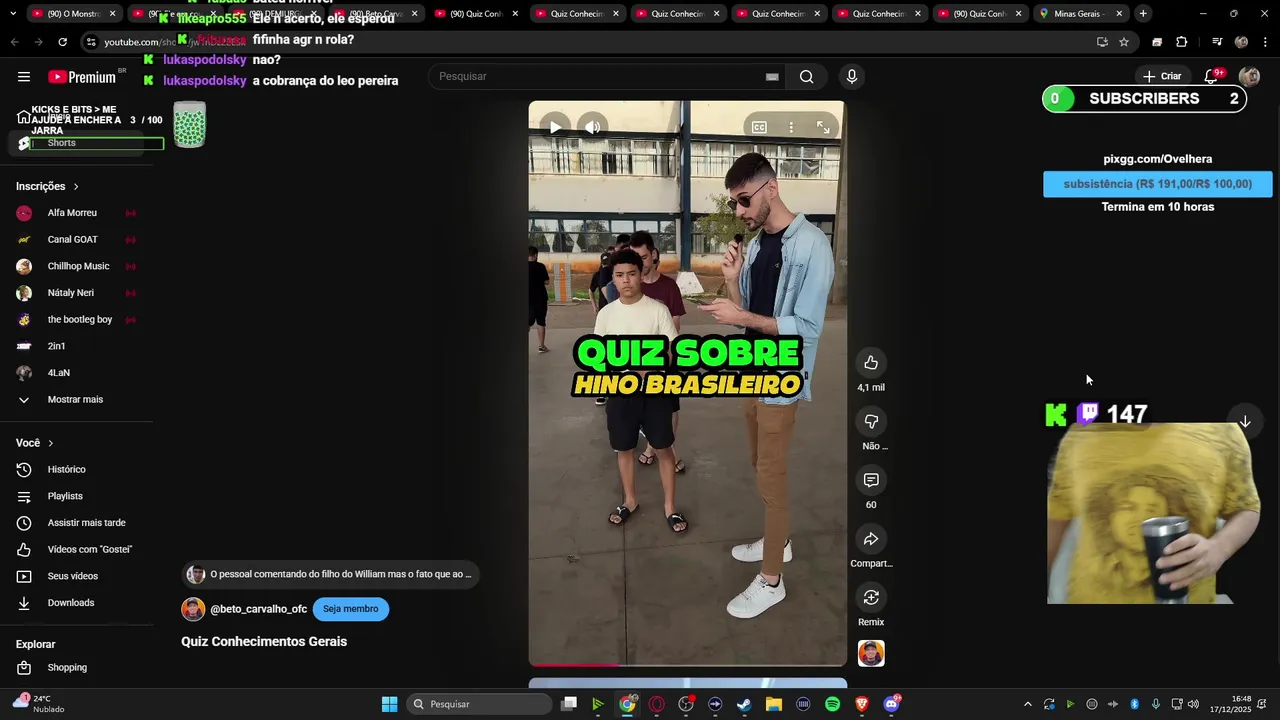Go to YouTube Premium home logo

pos(83,77)
